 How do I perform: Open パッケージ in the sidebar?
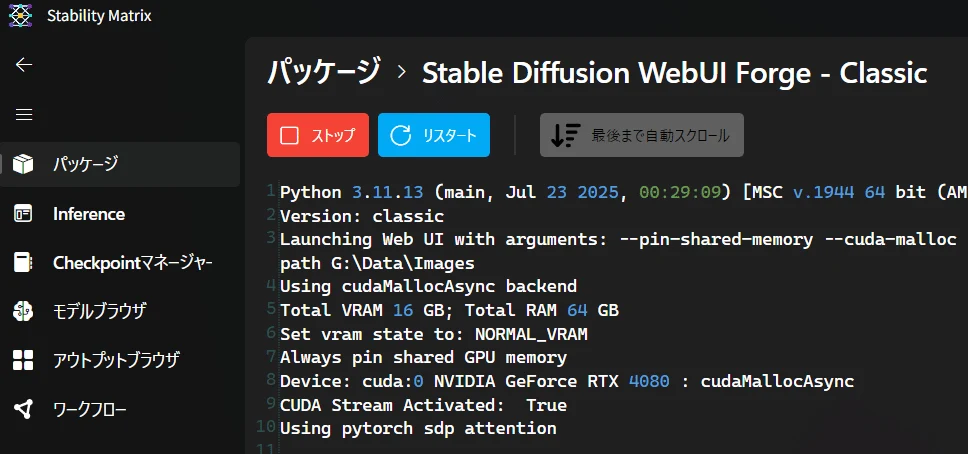point(120,164)
